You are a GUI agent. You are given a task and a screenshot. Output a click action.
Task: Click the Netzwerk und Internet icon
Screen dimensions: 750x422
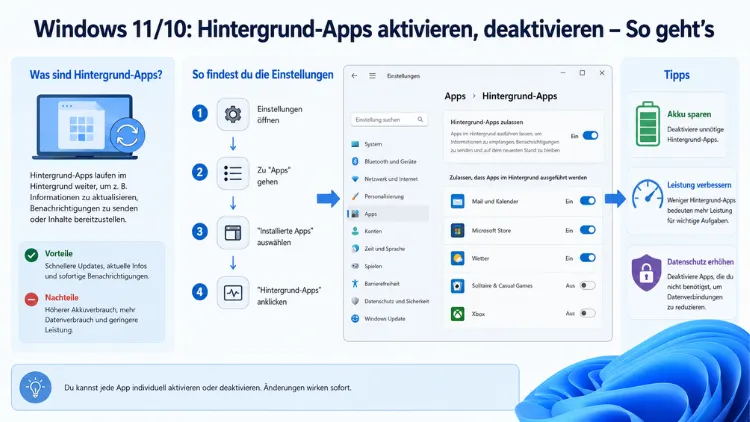(x=355, y=179)
